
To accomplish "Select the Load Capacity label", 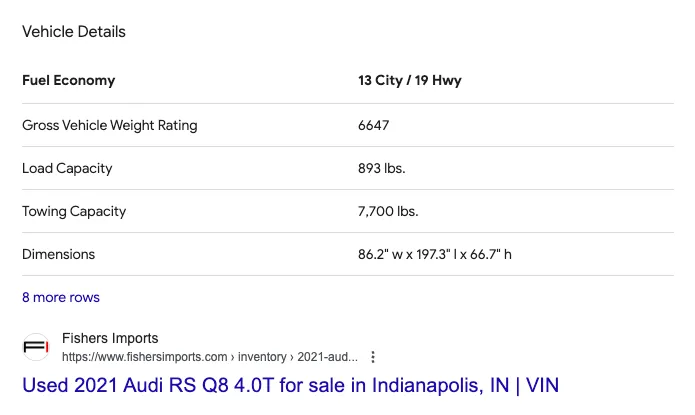I will [x=67, y=168].
